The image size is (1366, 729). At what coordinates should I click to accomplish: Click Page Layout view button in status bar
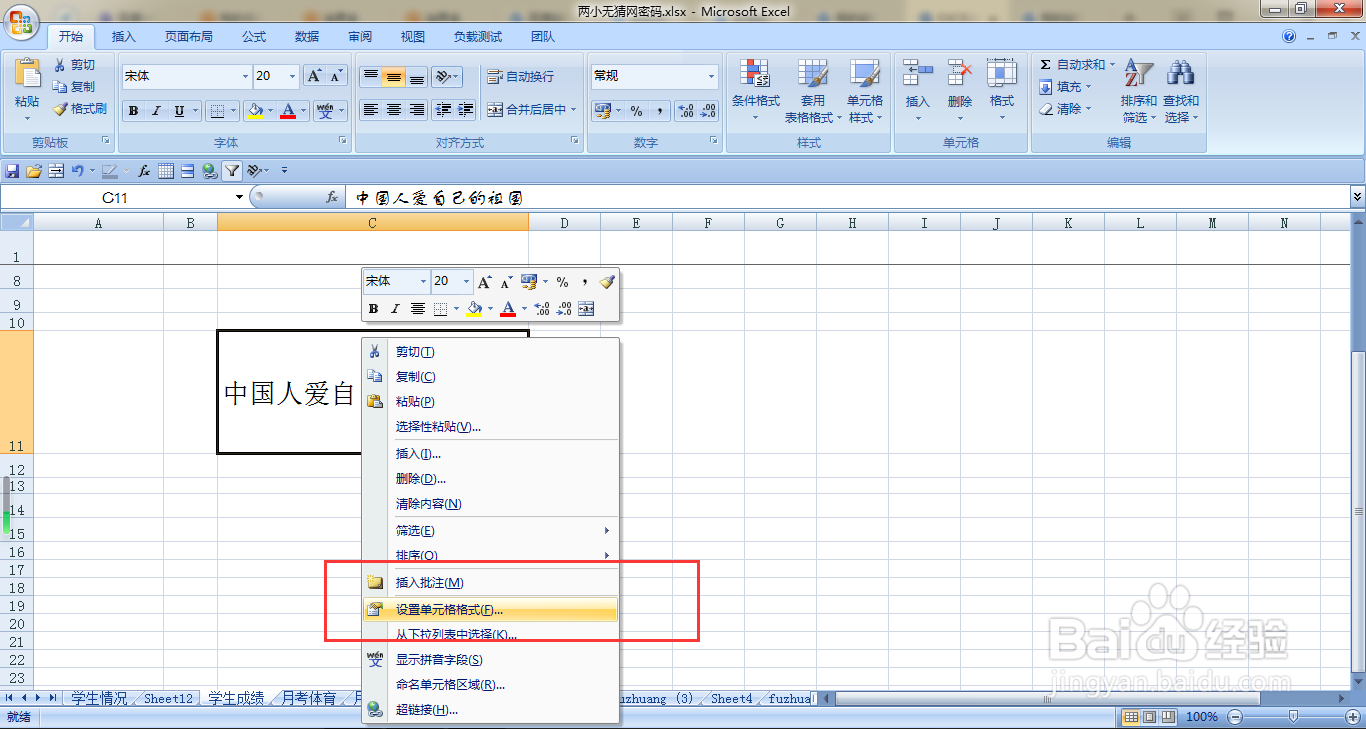coord(1150,717)
